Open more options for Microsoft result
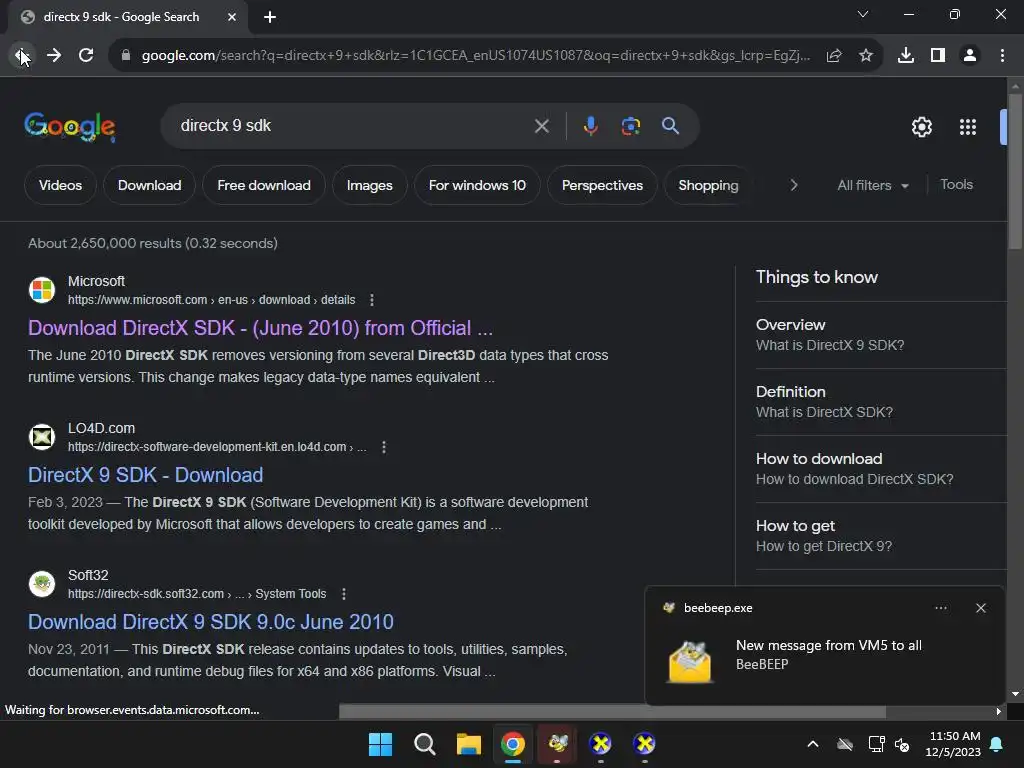 point(372,300)
